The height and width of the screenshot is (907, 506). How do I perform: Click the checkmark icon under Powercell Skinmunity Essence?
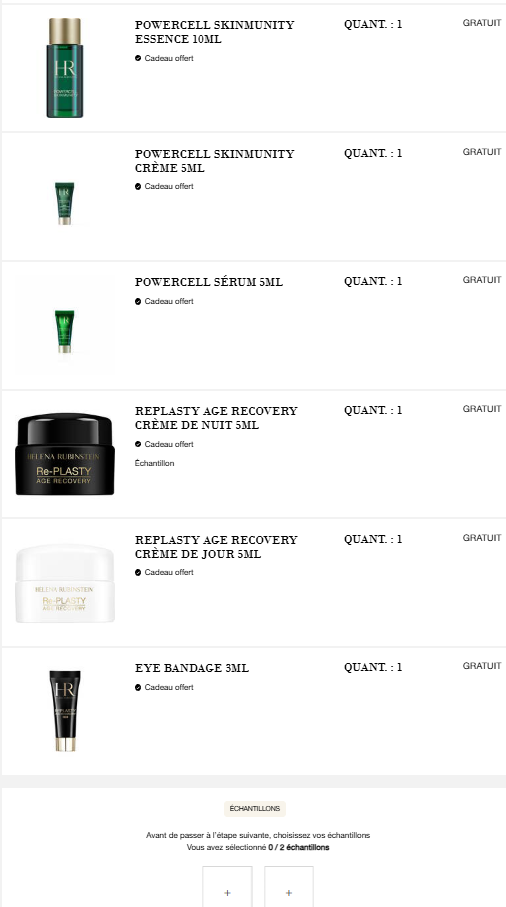138,58
